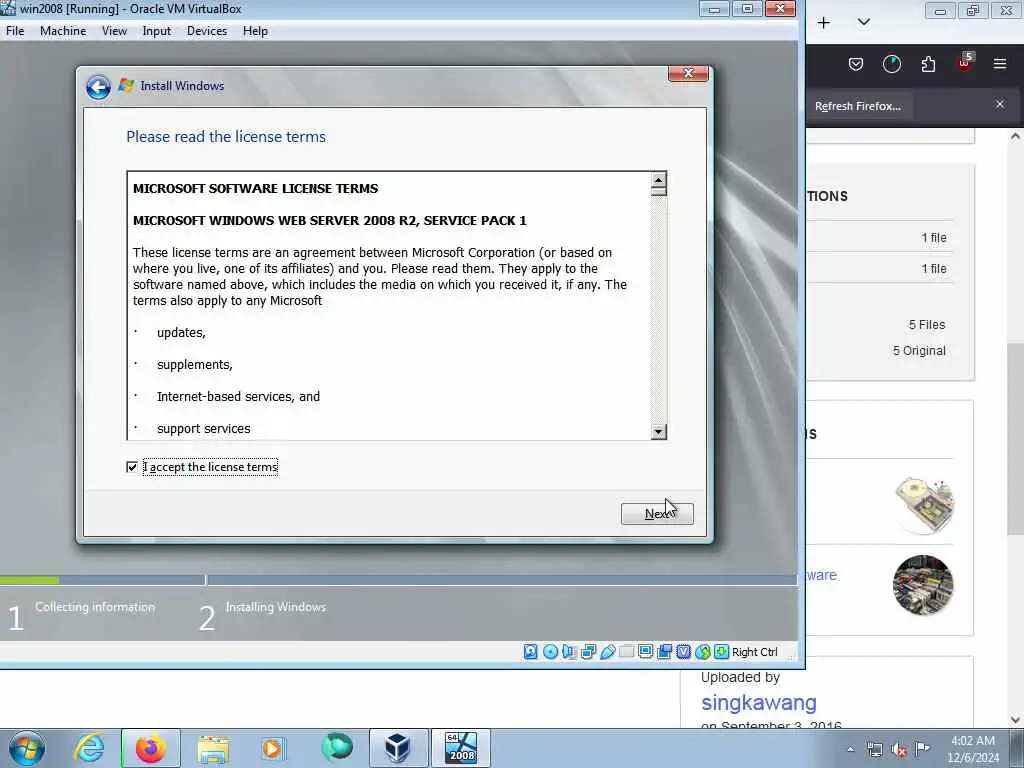The width and height of the screenshot is (1024, 768).
Task: Click the Right Ctrl host key label
Action: tap(755, 652)
